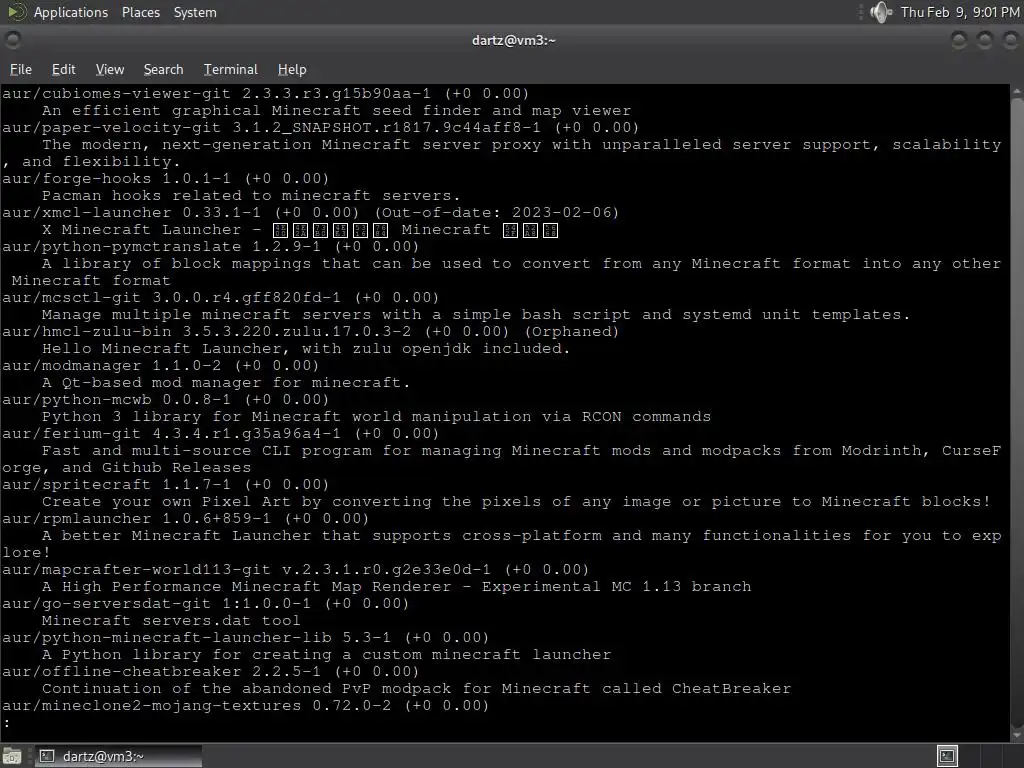1024x768 pixels.
Task: Open the terminal Edit menu
Action: pos(63,69)
